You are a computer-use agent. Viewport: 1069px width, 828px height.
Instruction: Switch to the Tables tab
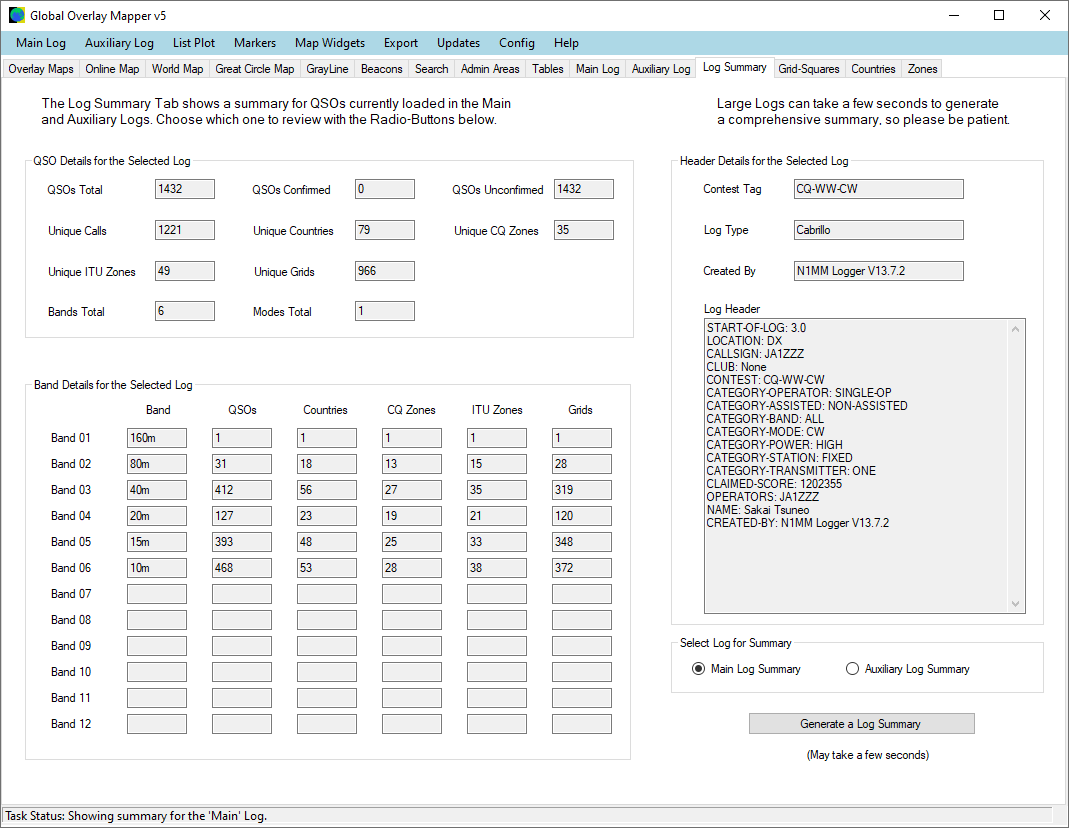click(548, 69)
